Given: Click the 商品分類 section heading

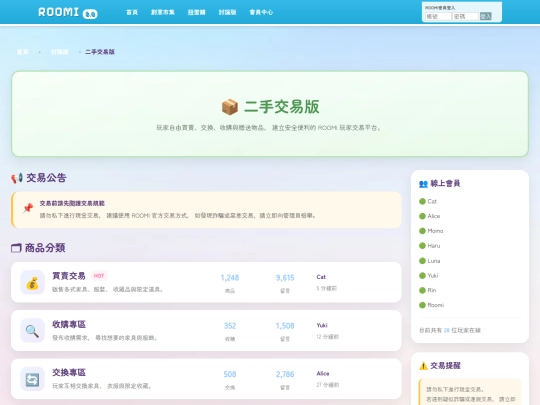Looking at the screenshot, I should (x=45, y=248).
